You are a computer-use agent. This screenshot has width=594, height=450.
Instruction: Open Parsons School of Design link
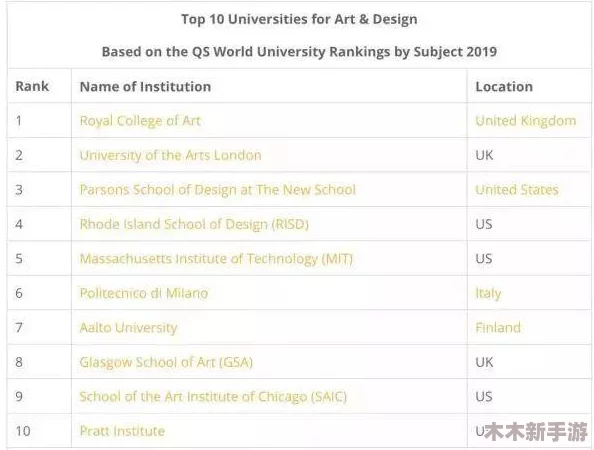(217, 190)
